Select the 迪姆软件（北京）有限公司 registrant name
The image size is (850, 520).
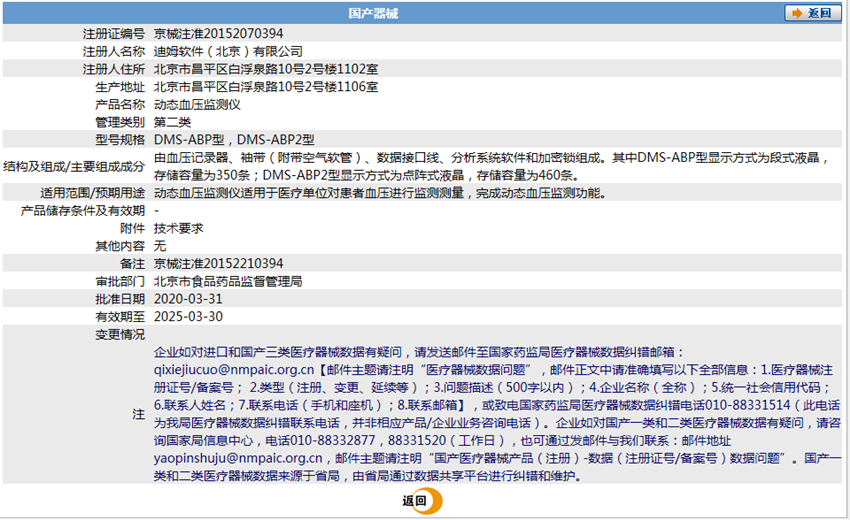(228, 52)
